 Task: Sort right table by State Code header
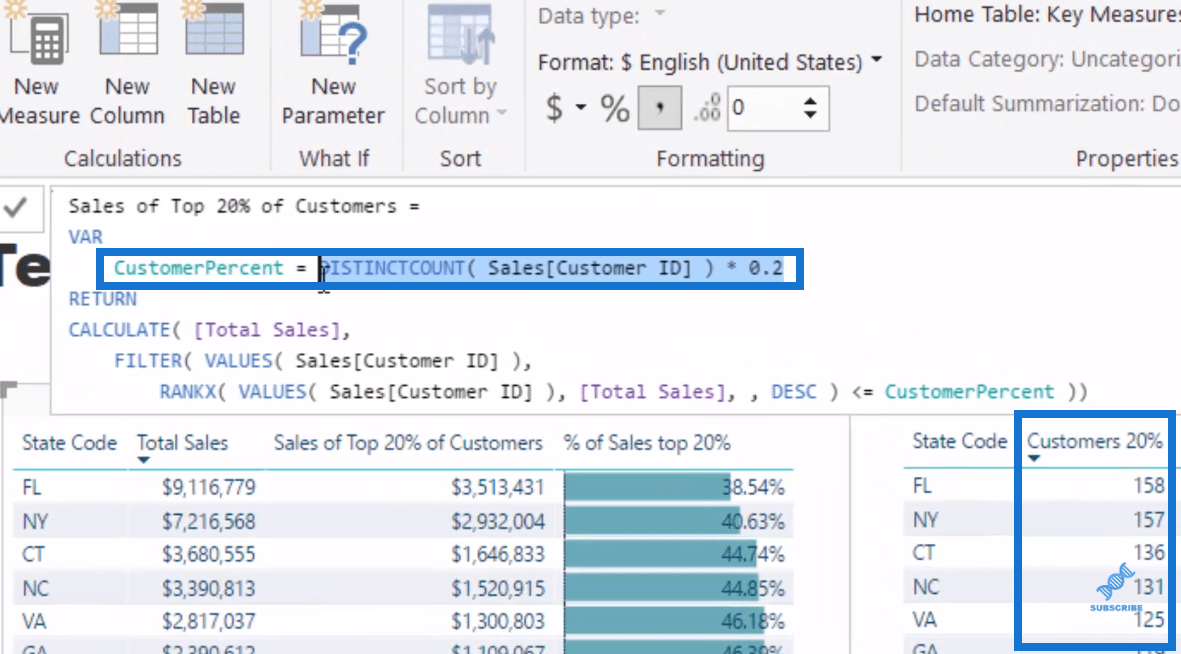[960, 441]
